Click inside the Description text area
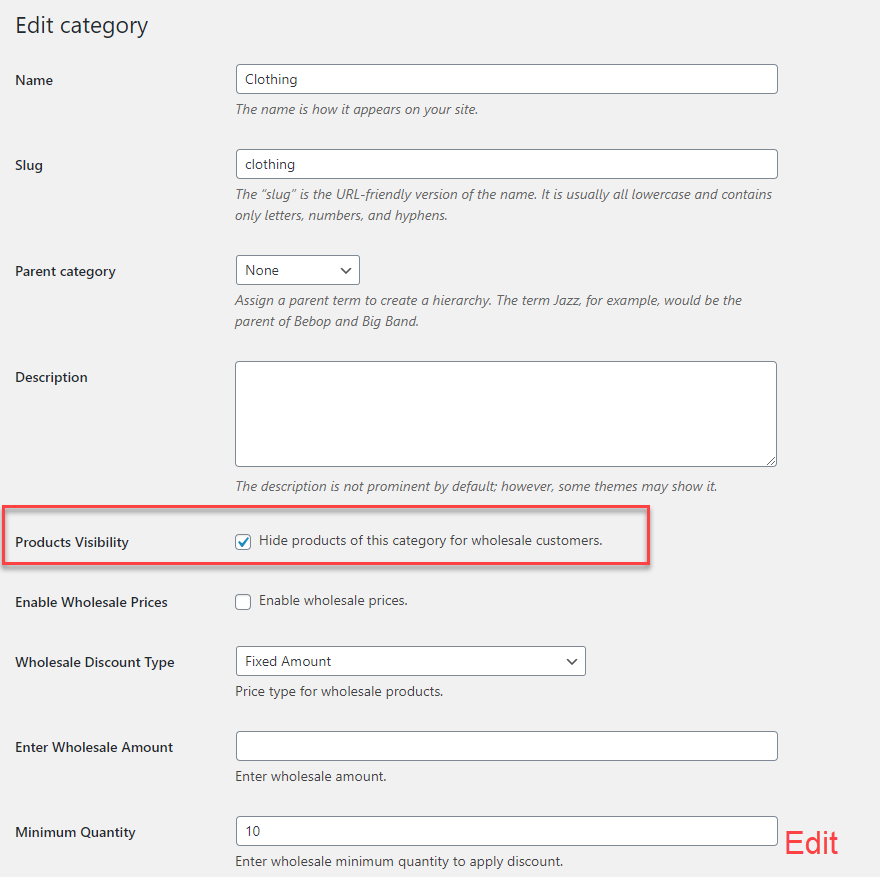 tap(506, 414)
